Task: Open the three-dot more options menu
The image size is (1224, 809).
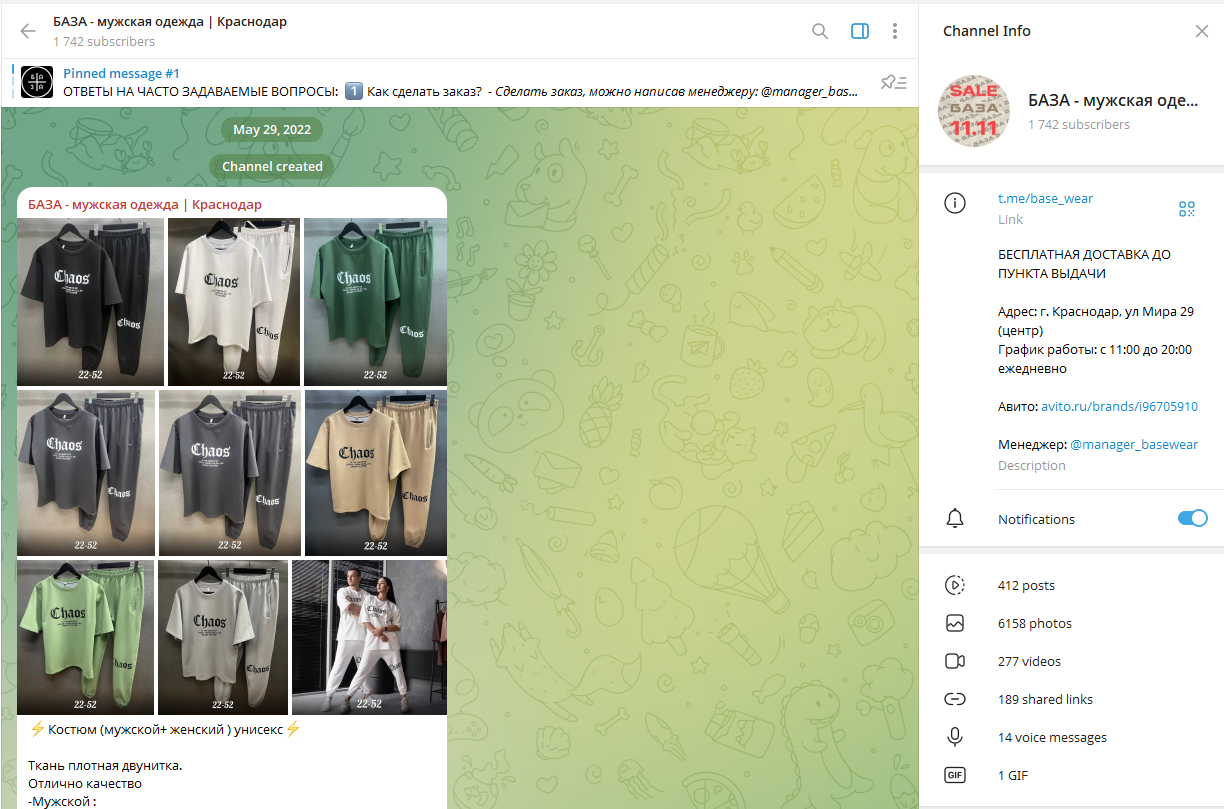Action: (x=895, y=31)
